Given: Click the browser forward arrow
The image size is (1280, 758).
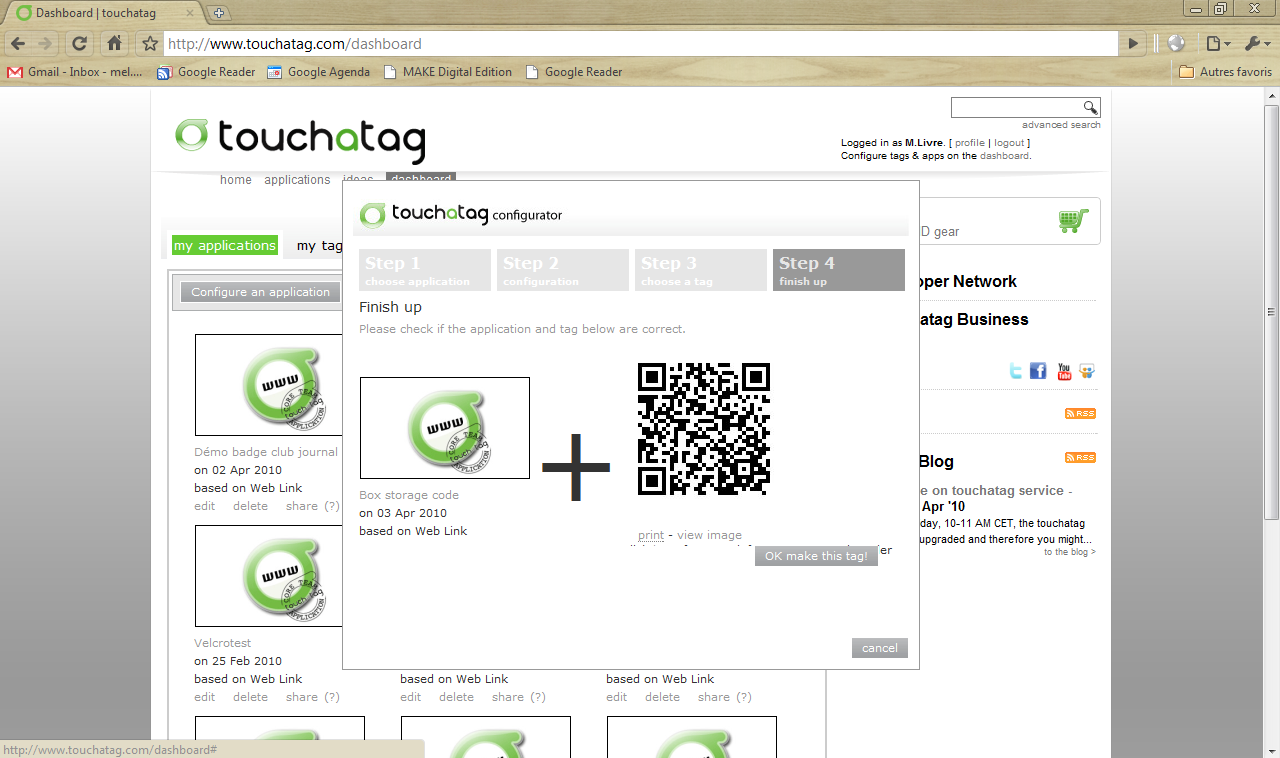Looking at the screenshot, I should pos(45,44).
